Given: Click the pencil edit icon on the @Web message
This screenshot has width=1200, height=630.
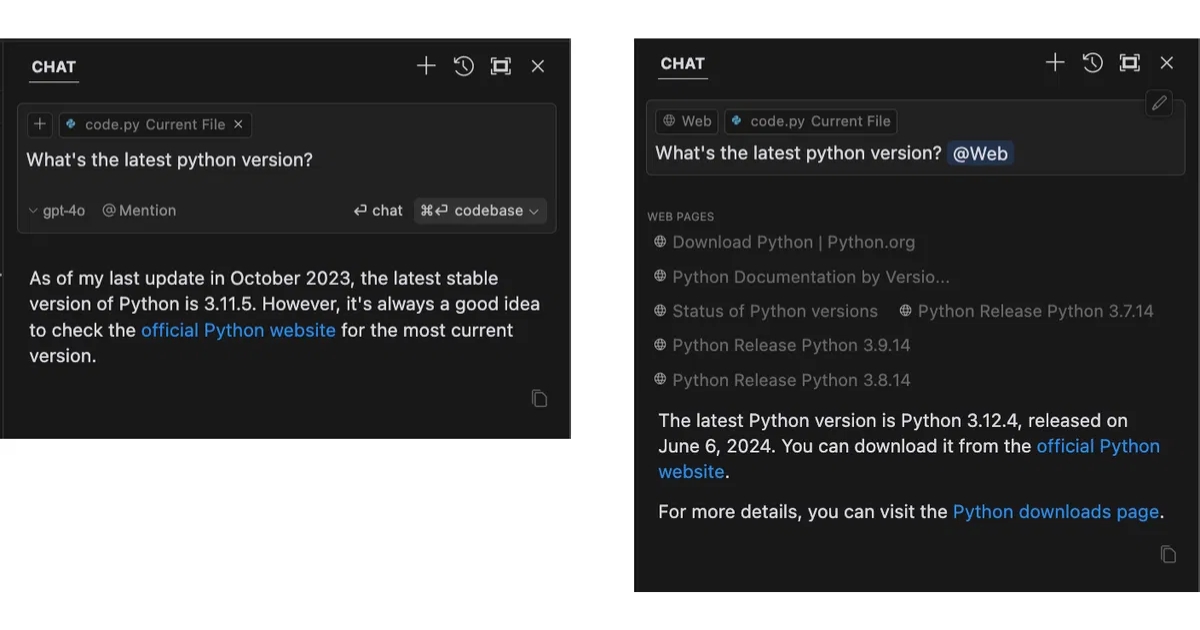Looking at the screenshot, I should [1158, 103].
